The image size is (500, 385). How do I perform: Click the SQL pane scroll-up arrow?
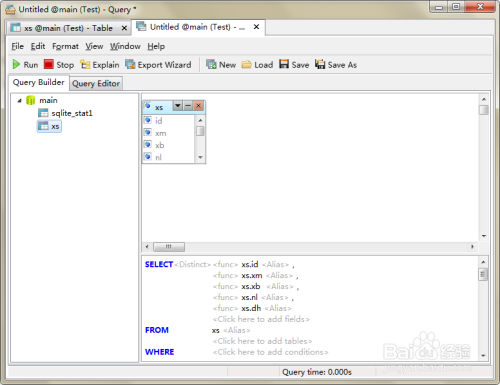(x=483, y=262)
